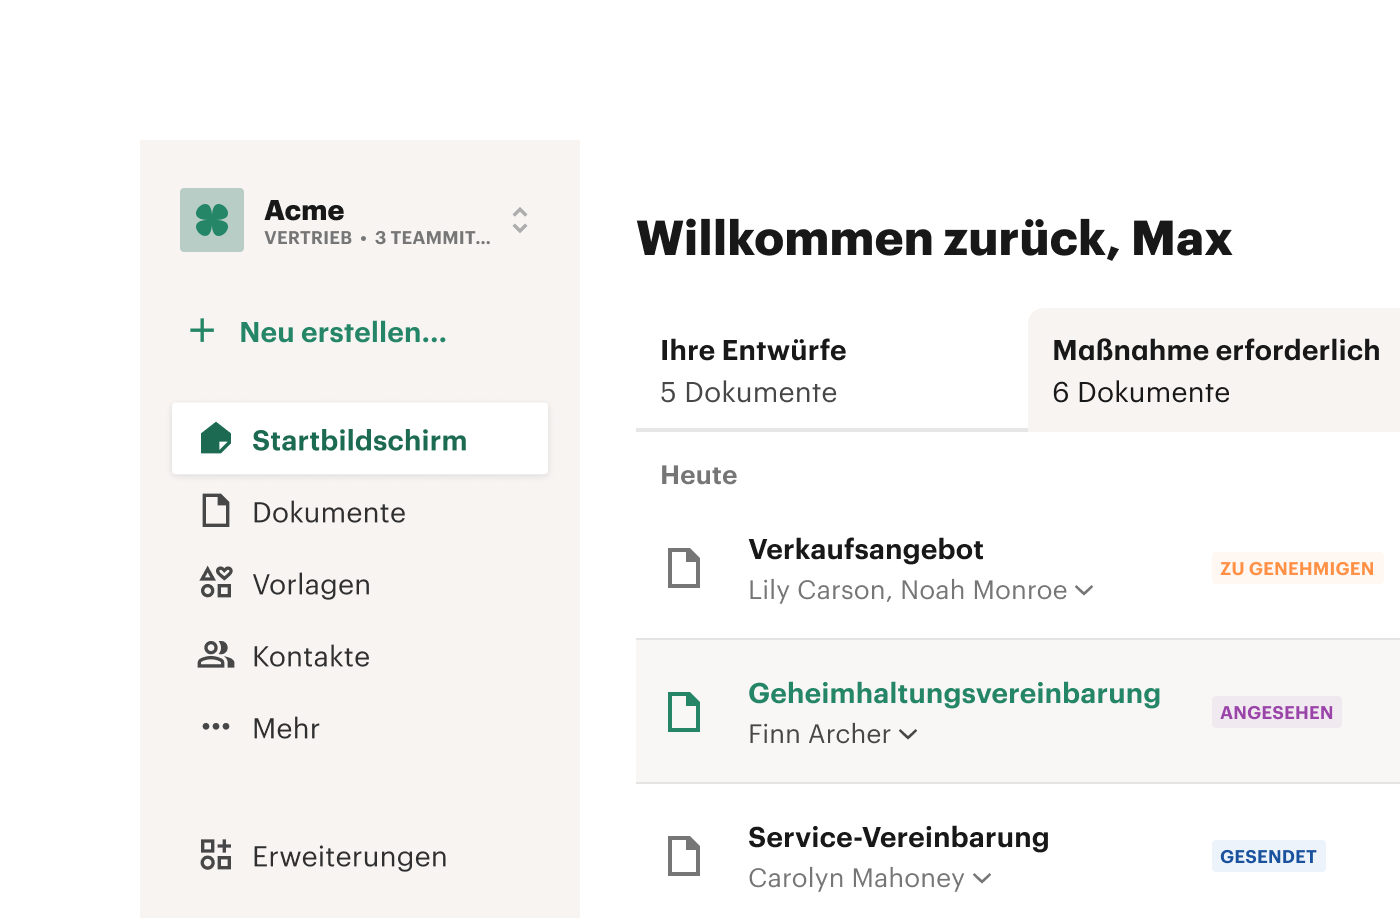
Task: Open the workspace switcher up-down arrows
Action: (x=520, y=220)
